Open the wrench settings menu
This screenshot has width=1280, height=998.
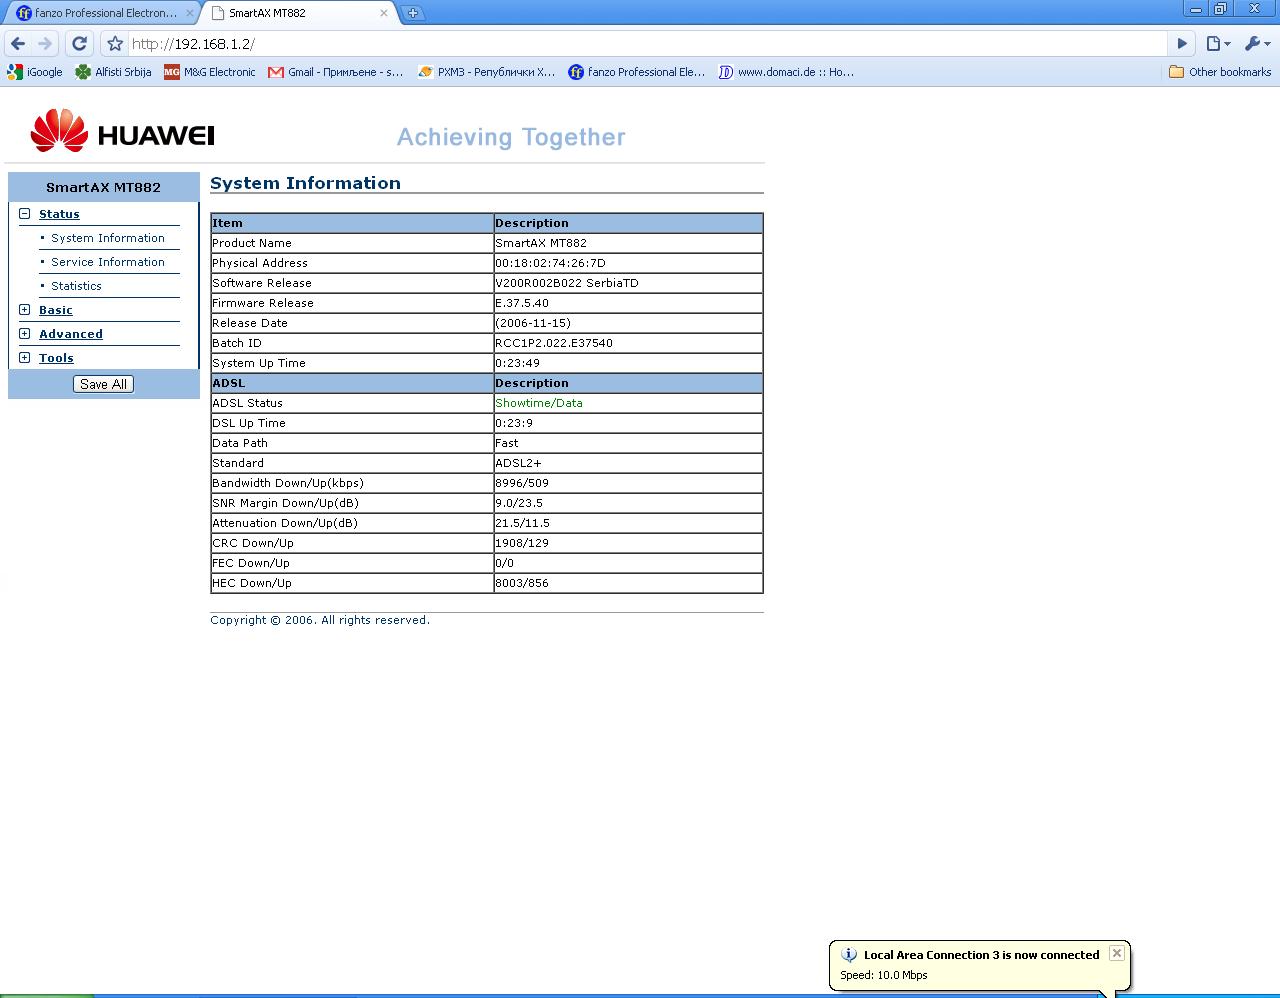1256,44
